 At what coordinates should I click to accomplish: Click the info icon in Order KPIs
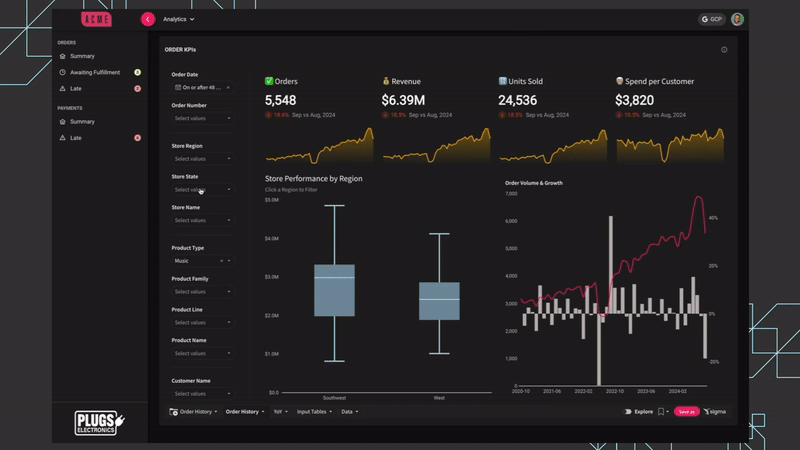(724, 49)
